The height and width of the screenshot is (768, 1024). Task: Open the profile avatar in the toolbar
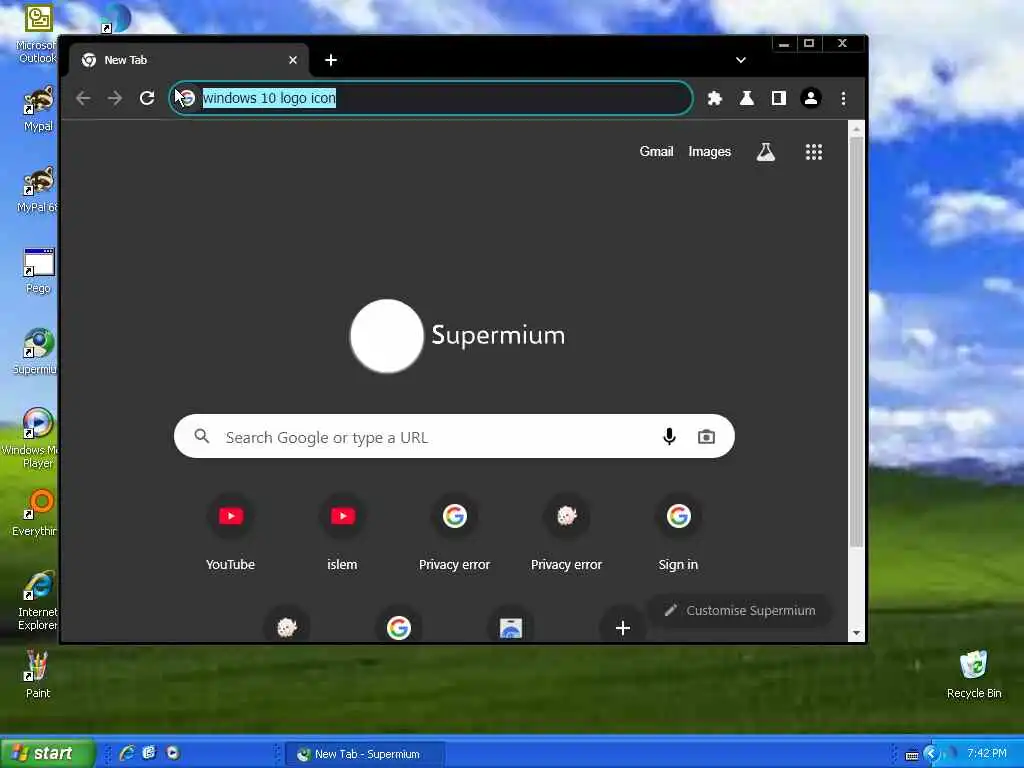[x=810, y=98]
